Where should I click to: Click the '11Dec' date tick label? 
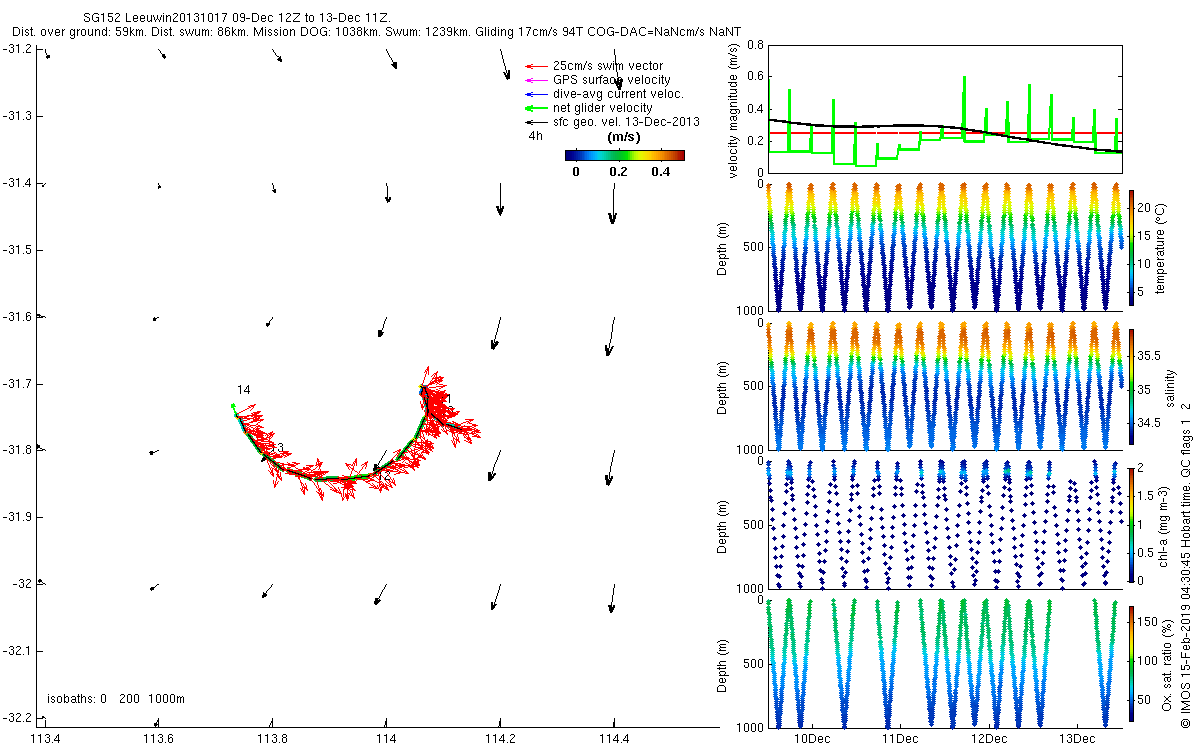[x=899, y=740]
